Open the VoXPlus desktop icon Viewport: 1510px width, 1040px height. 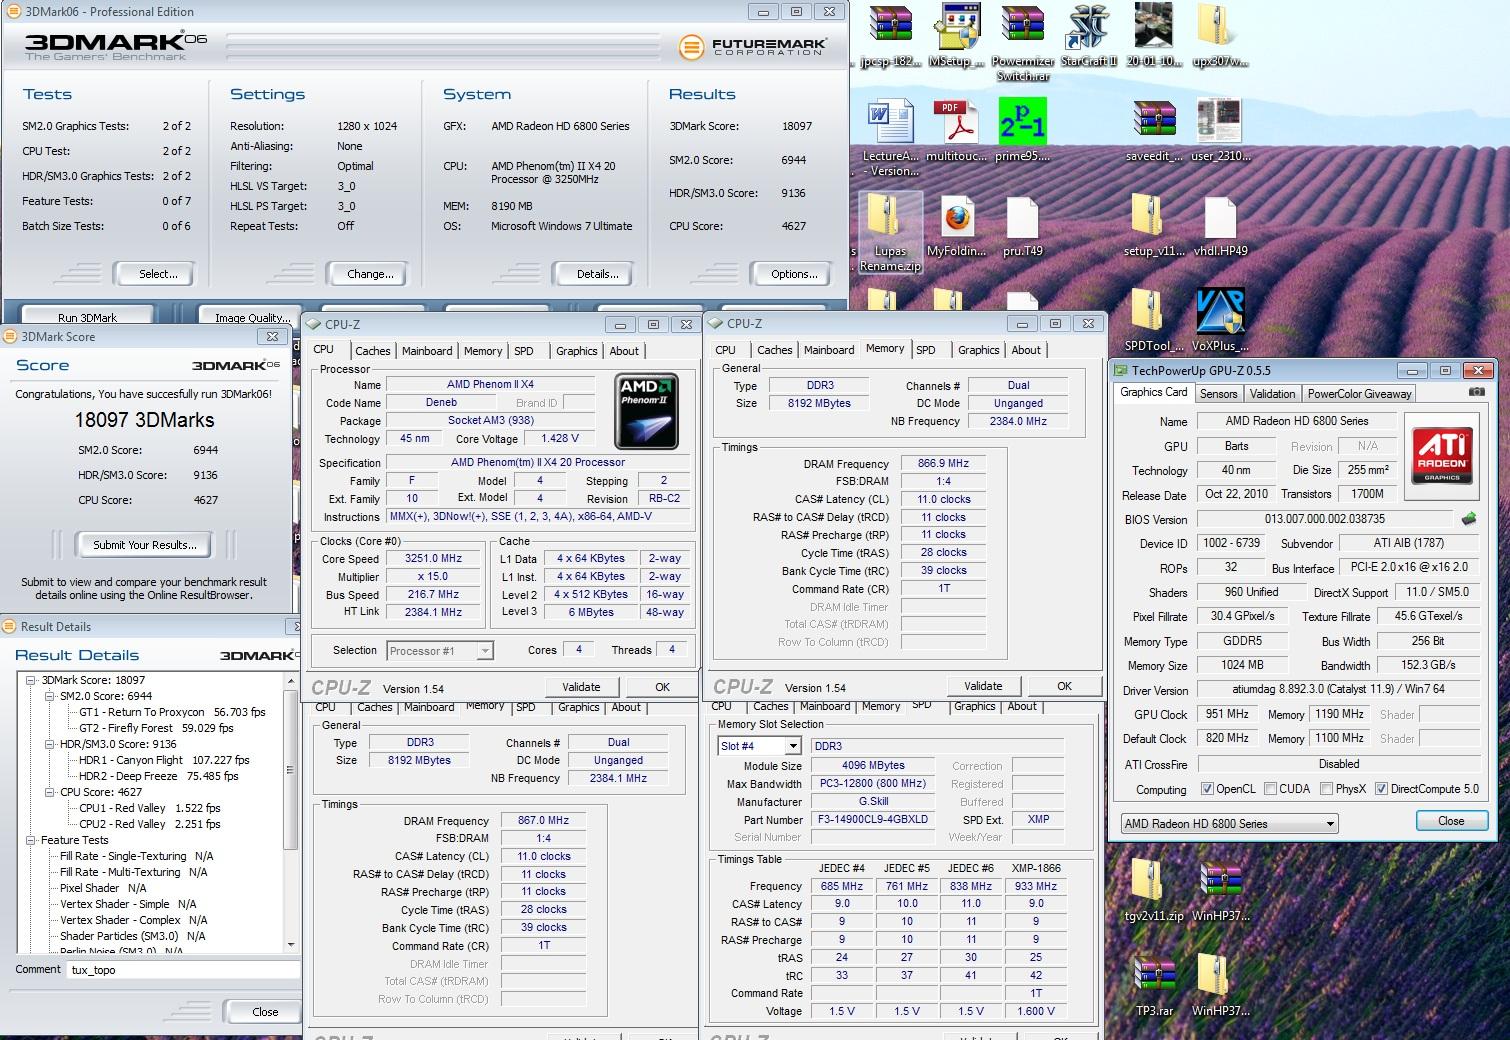pos(1220,321)
